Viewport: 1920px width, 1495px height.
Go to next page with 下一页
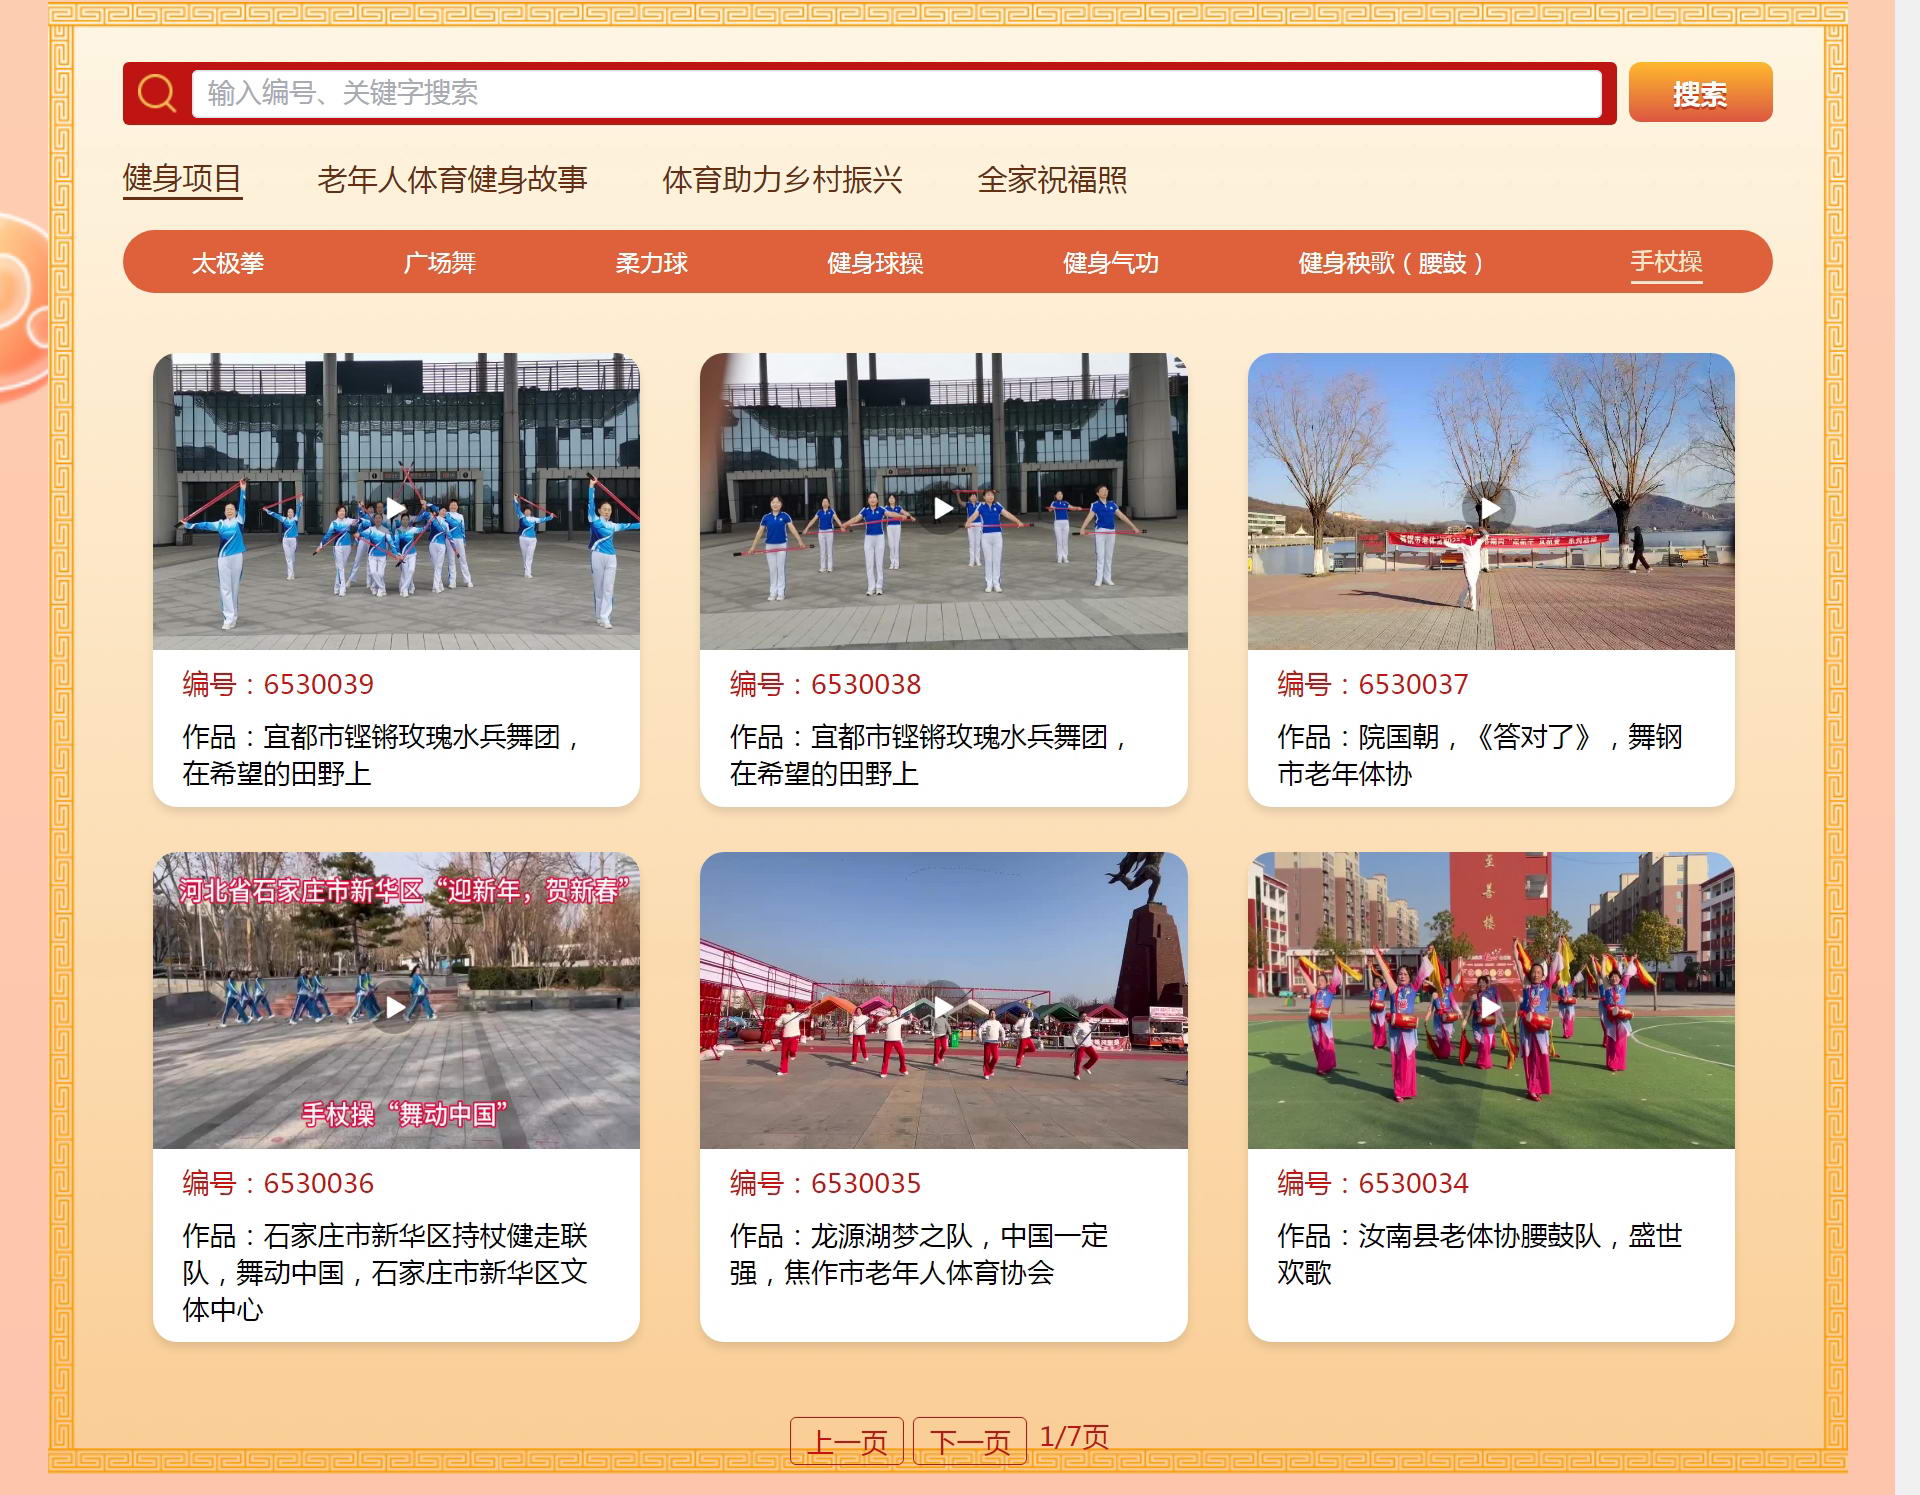click(969, 1441)
